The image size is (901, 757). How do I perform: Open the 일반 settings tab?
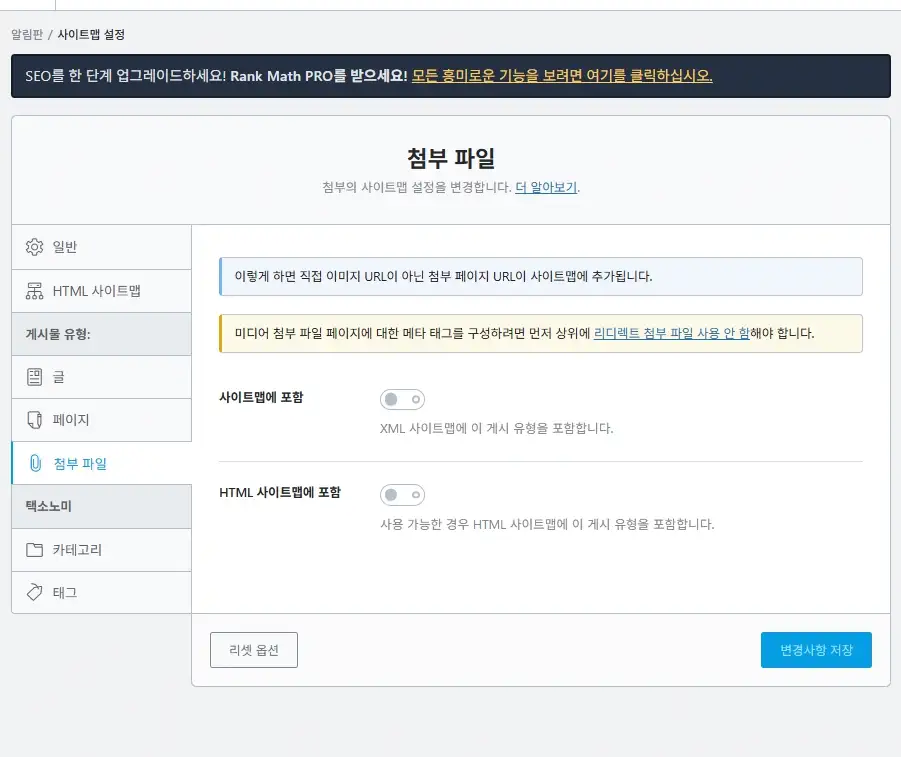click(x=65, y=247)
